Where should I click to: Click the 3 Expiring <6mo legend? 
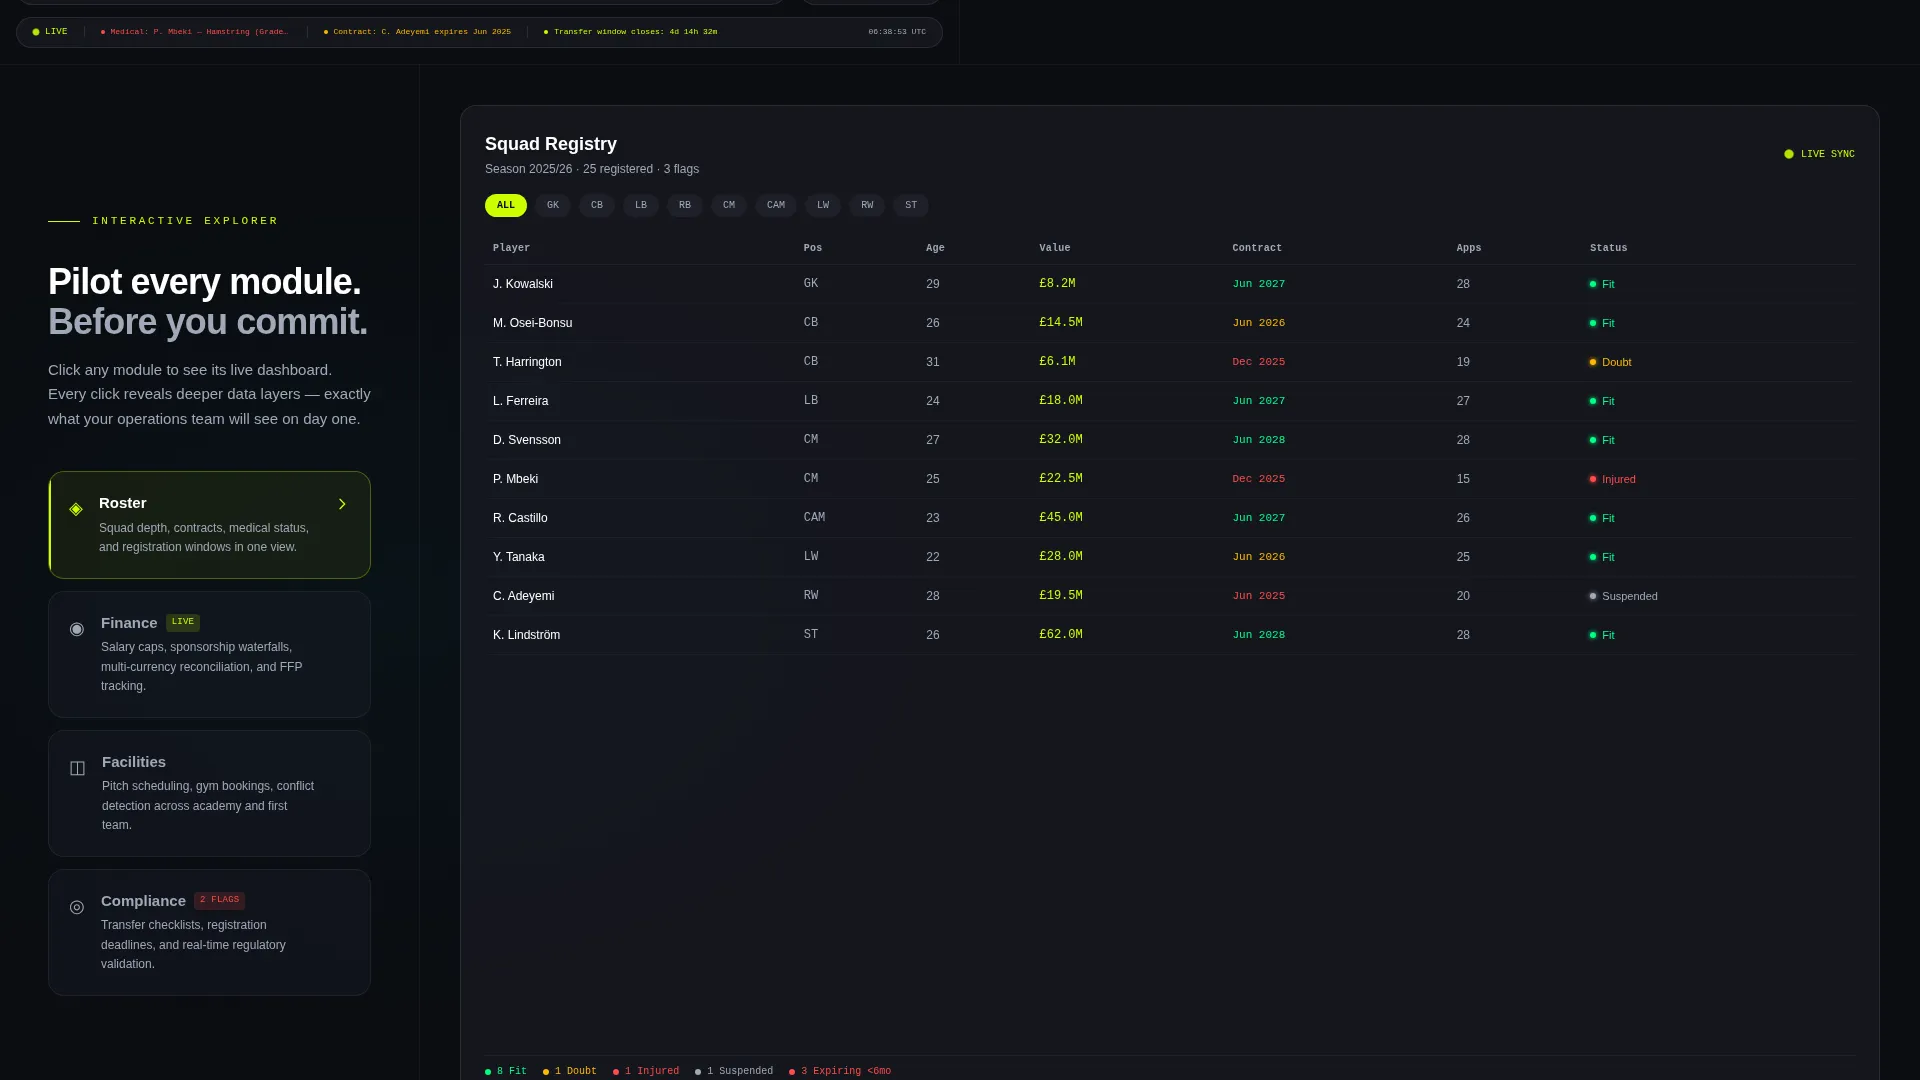(840, 1071)
